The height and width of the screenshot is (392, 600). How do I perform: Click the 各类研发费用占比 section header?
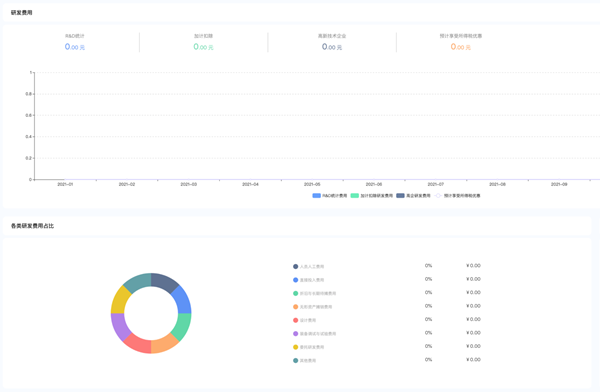pos(32,226)
